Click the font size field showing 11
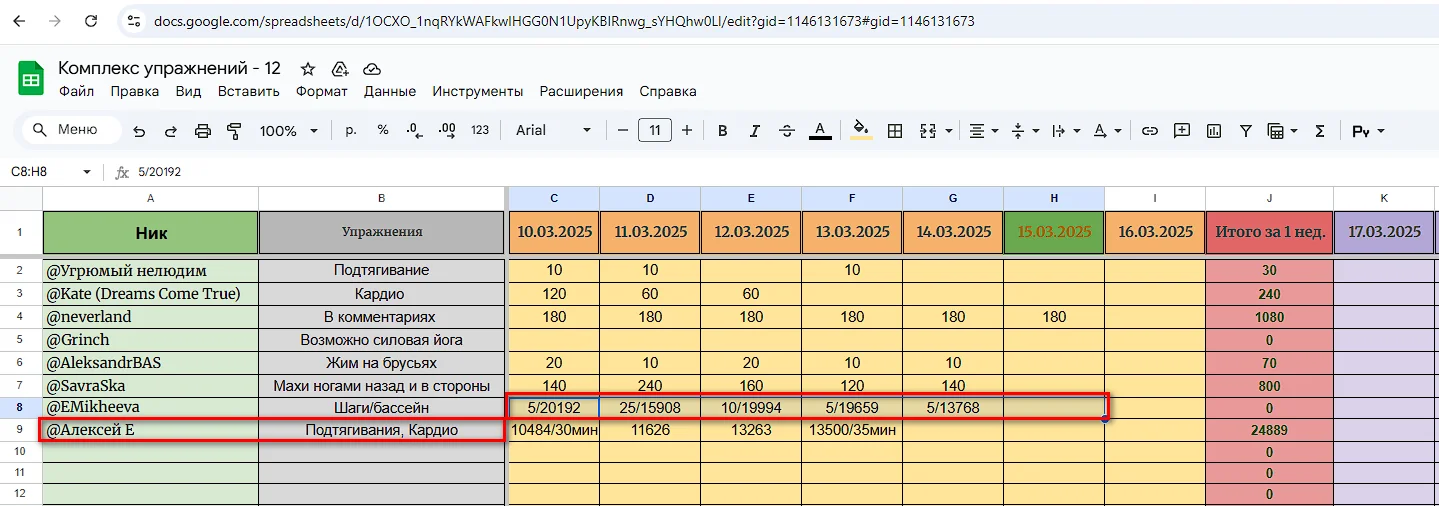The height and width of the screenshot is (506, 1439). coord(655,130)
